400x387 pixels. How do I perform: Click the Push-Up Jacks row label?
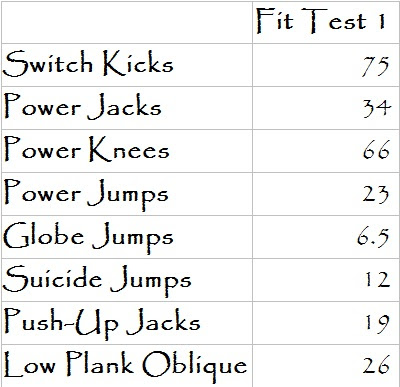[127, 323]
